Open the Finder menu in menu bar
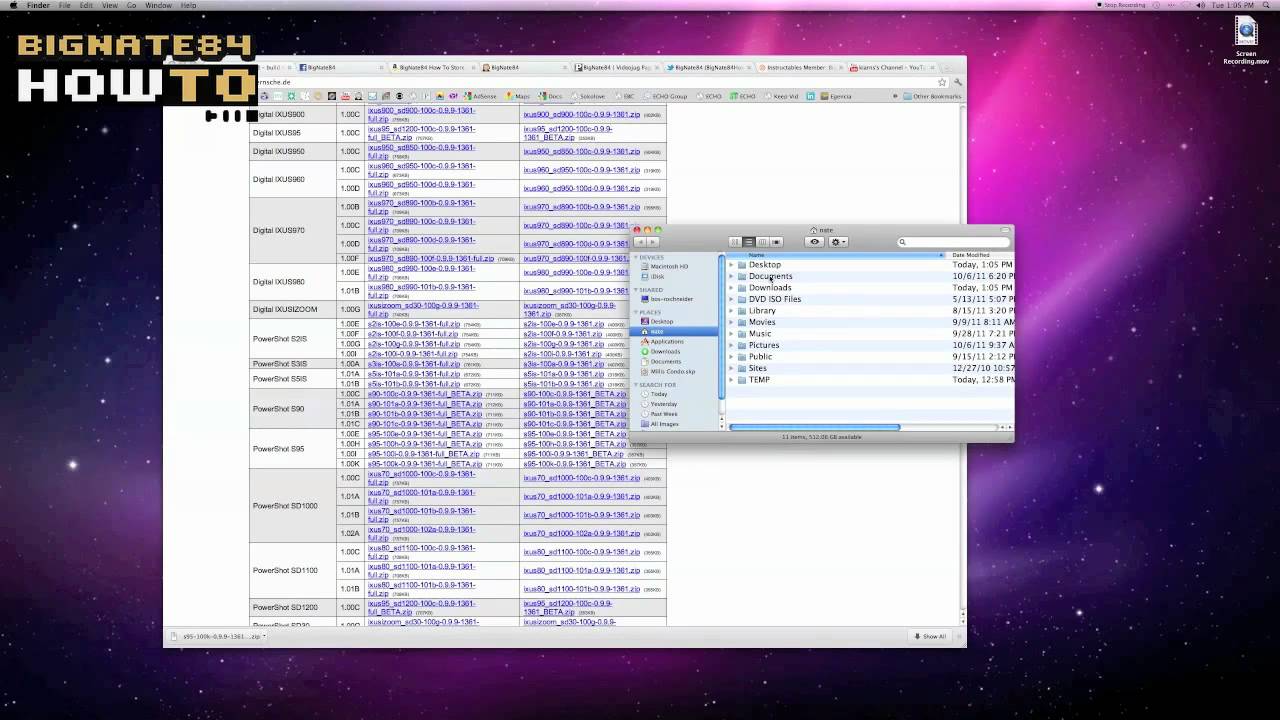This screenshot has height=720, width=1280. click(x=38, y=5)
